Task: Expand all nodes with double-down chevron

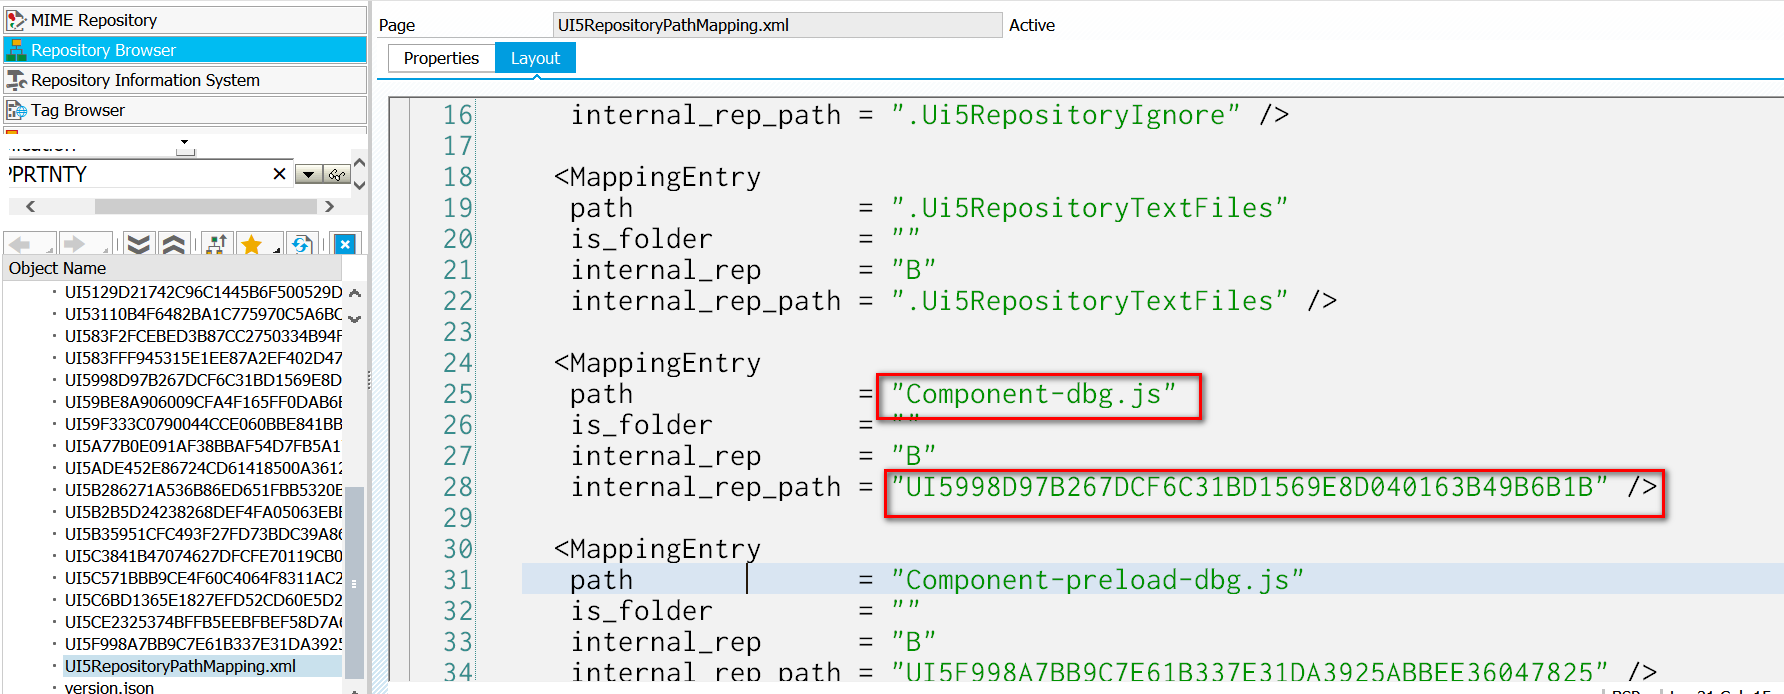Action: [139, 244]
